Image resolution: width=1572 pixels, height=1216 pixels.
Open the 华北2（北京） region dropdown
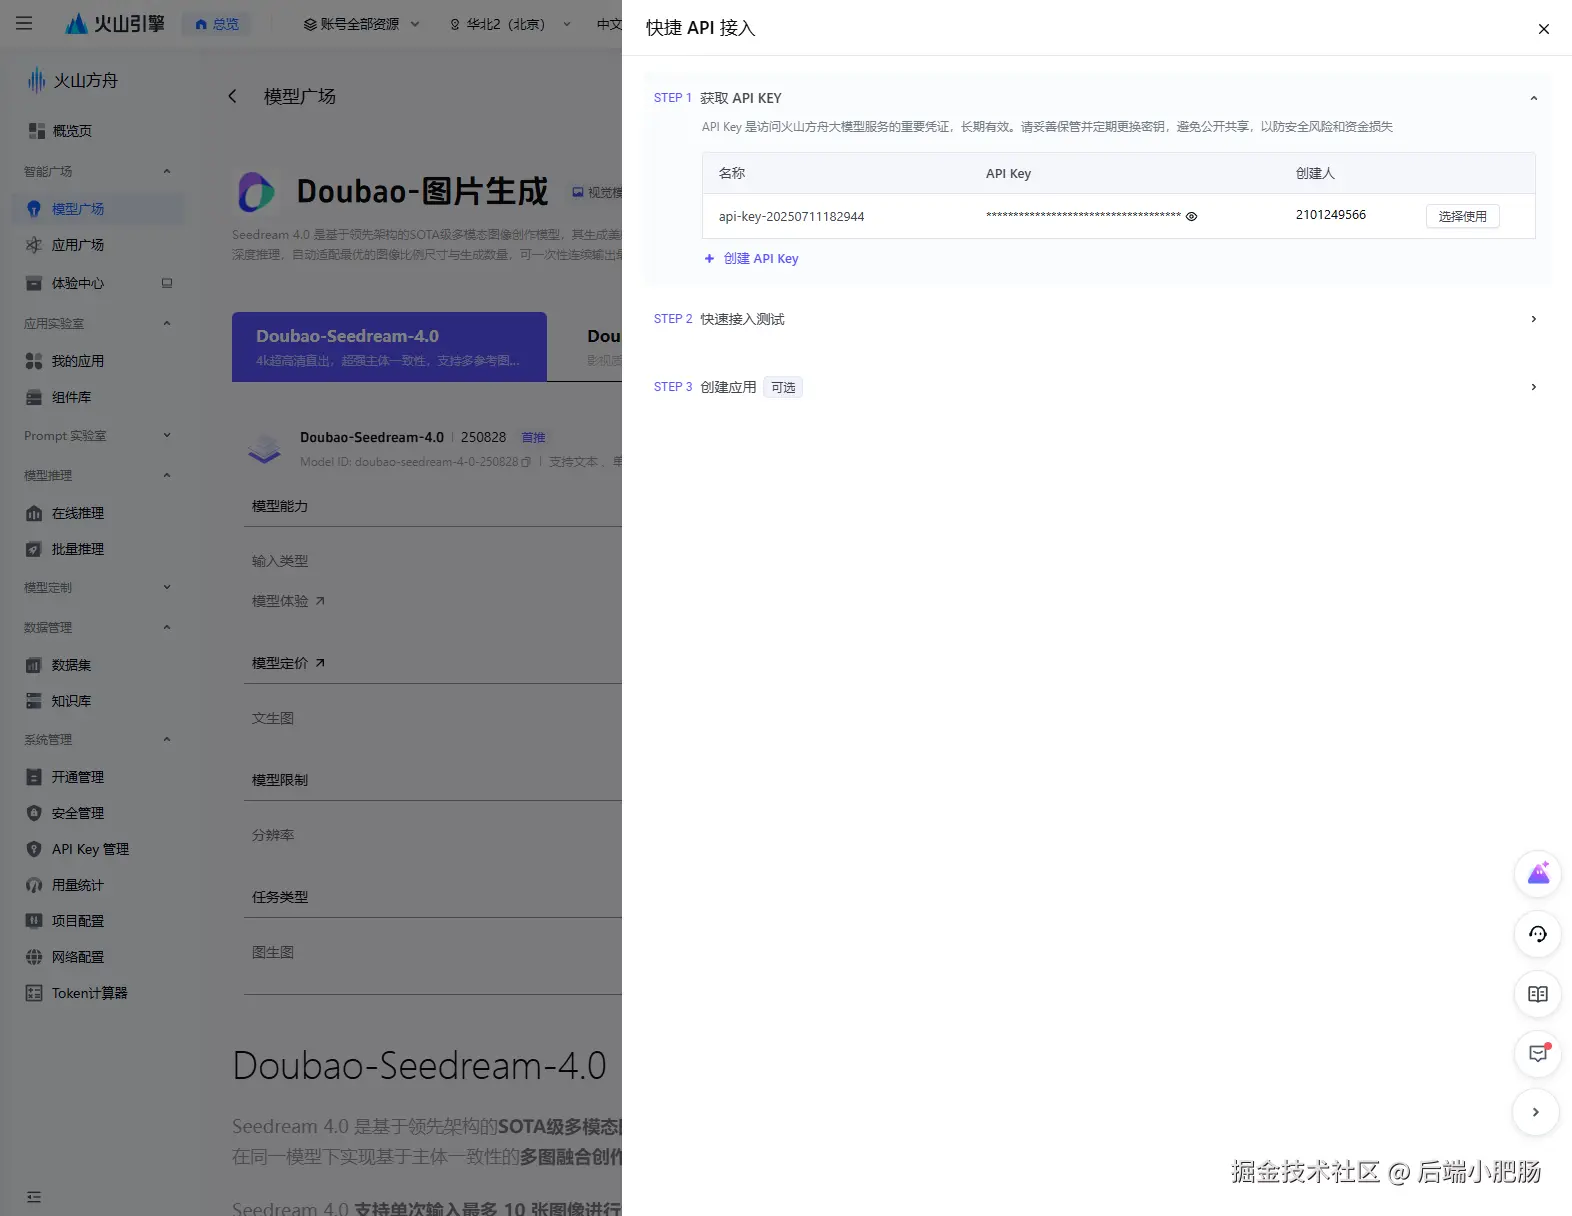[x=510, y=24]
